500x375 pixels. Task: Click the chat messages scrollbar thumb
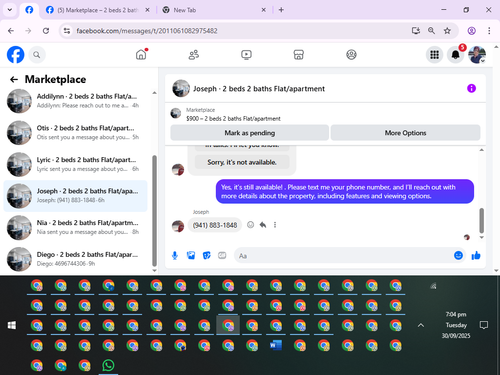(481, 220)
